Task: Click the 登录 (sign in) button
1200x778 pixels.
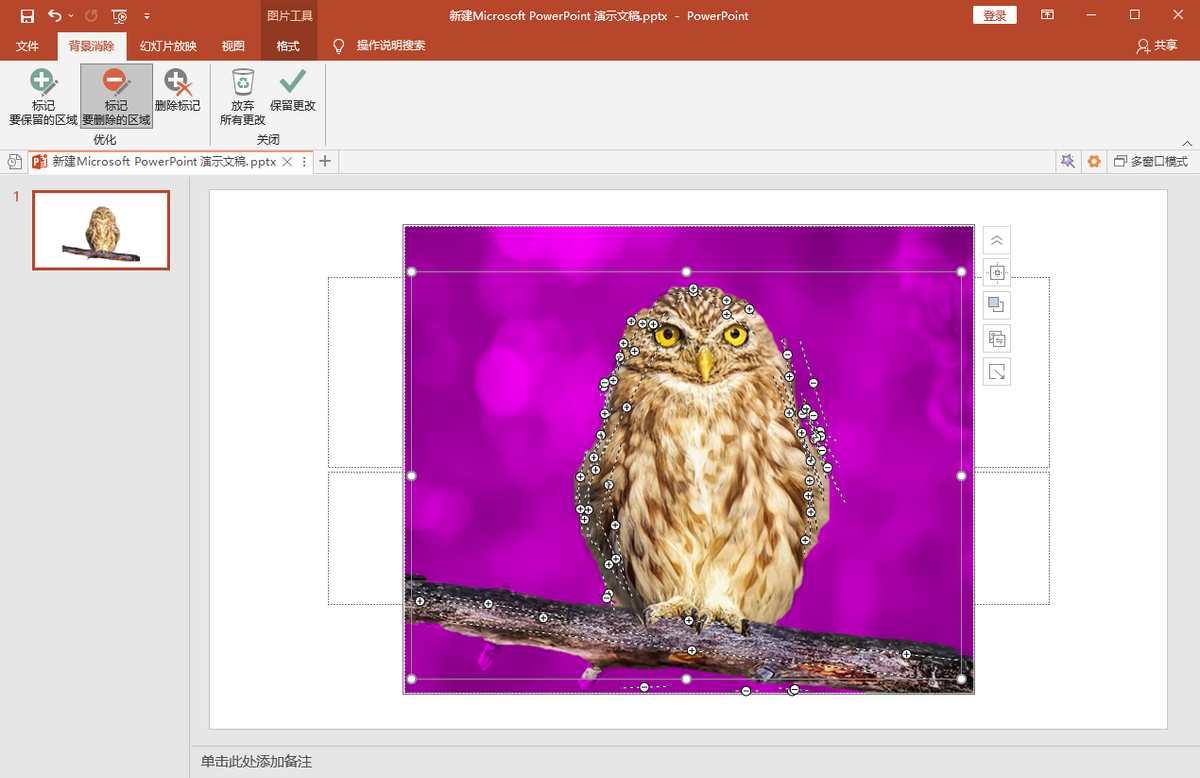Action: click(x=994, y=16)
